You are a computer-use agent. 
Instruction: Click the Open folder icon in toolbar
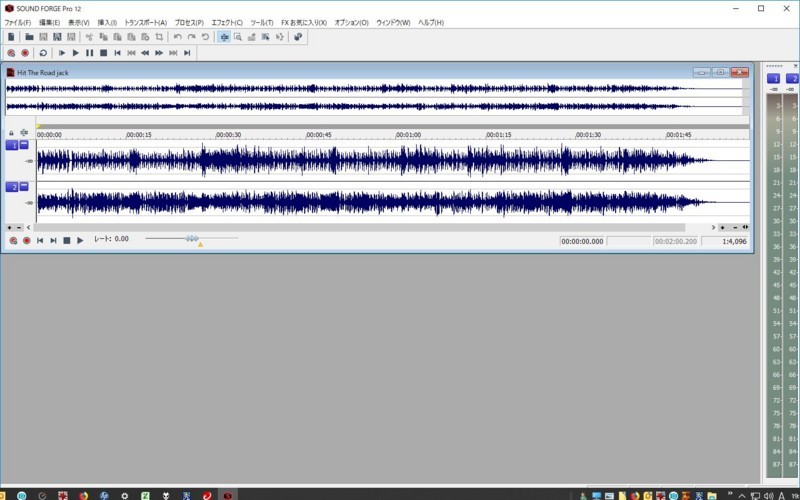[x=30, y=37]
